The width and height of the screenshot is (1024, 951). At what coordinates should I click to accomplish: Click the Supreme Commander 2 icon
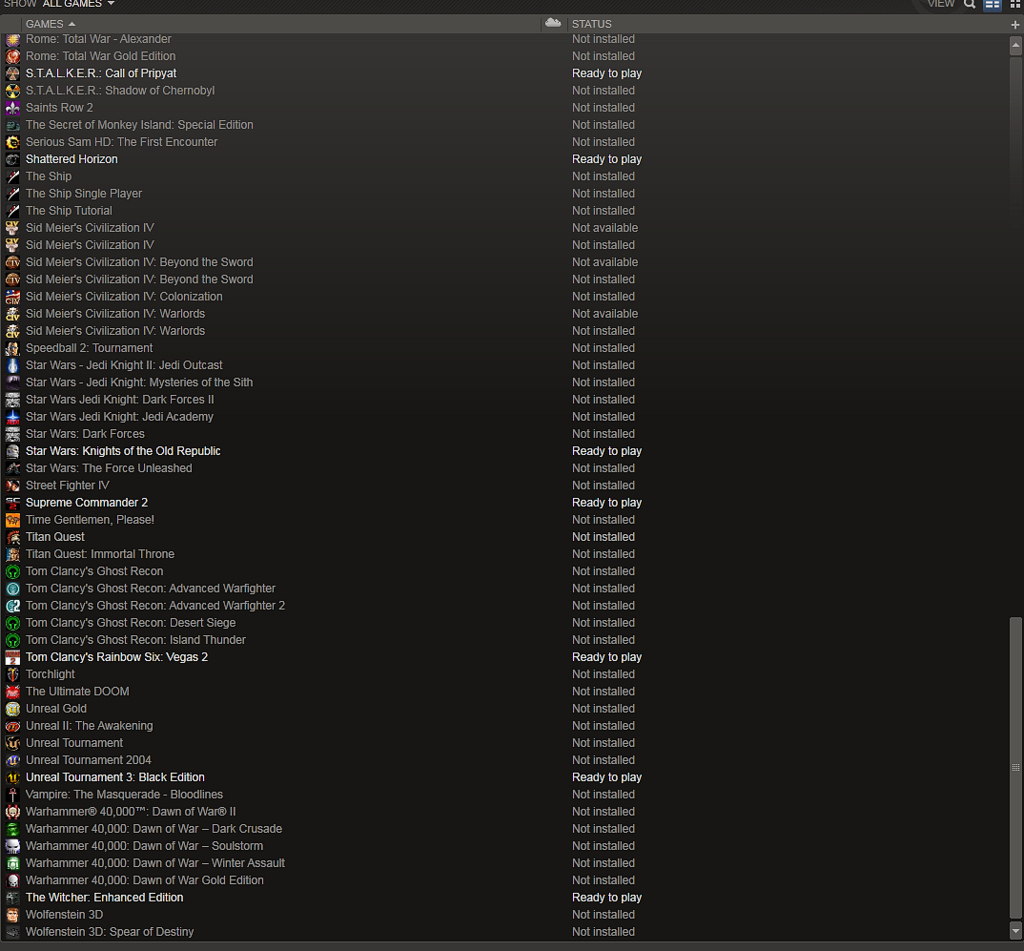point(12,503)
